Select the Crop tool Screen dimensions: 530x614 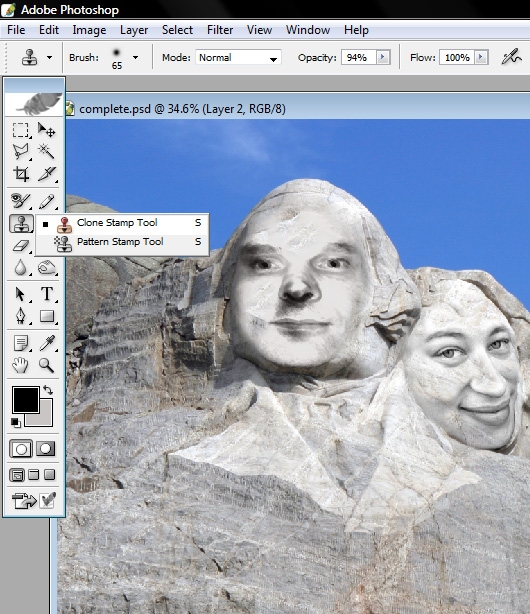coord(20,173)
